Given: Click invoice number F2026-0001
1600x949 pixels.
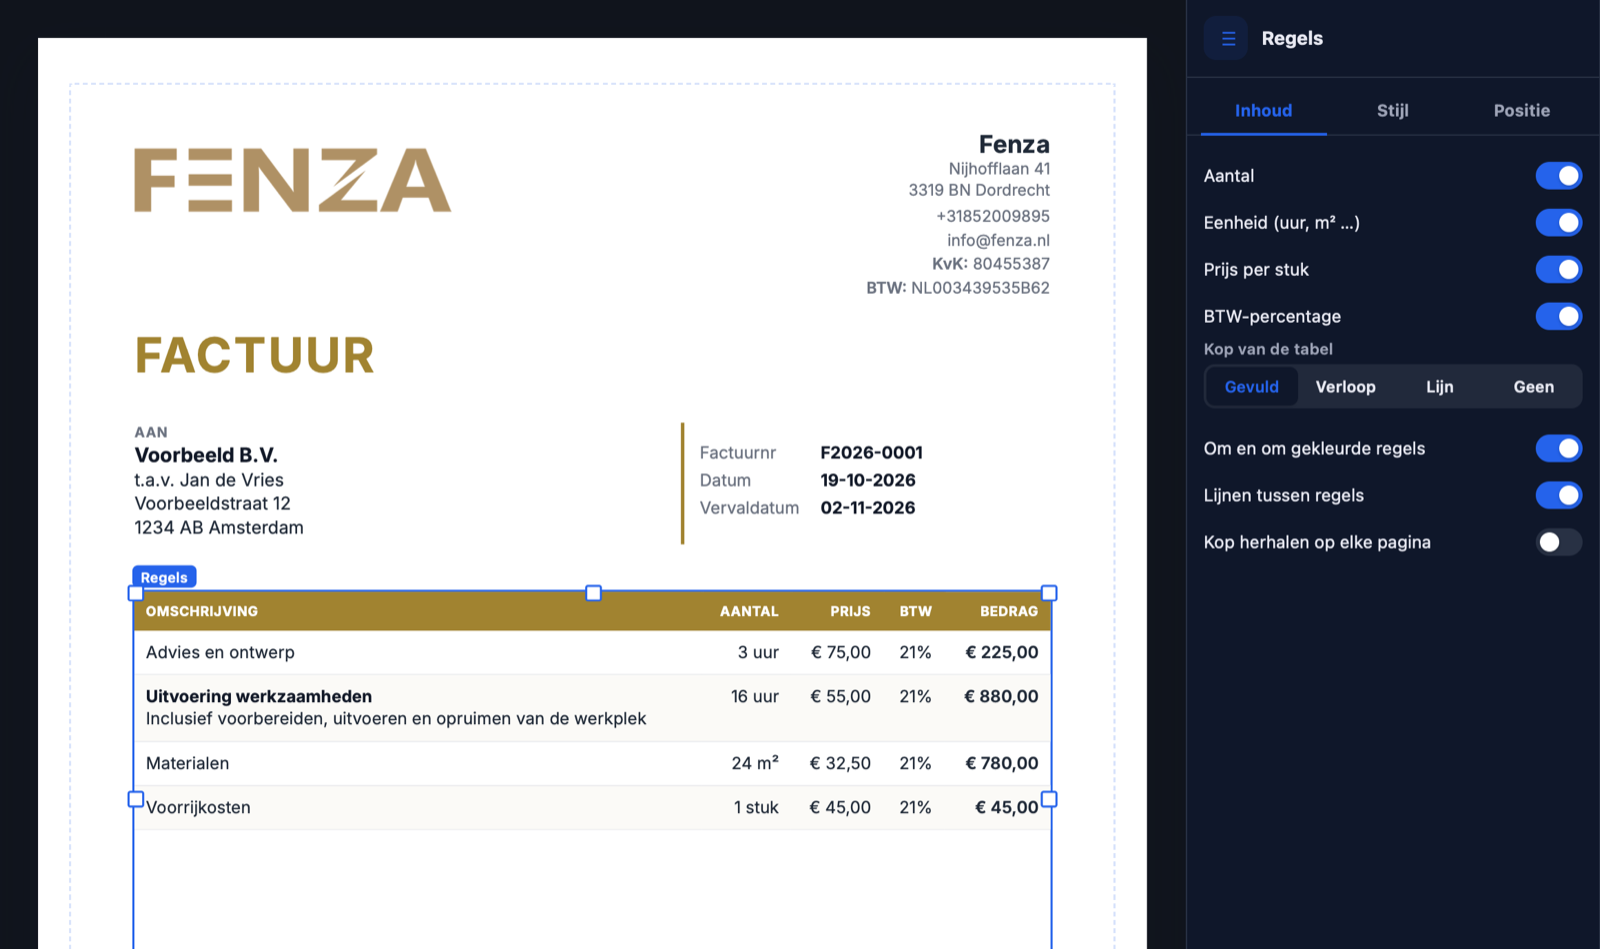Looking at the screenshot, I should (x=871, y=453).
